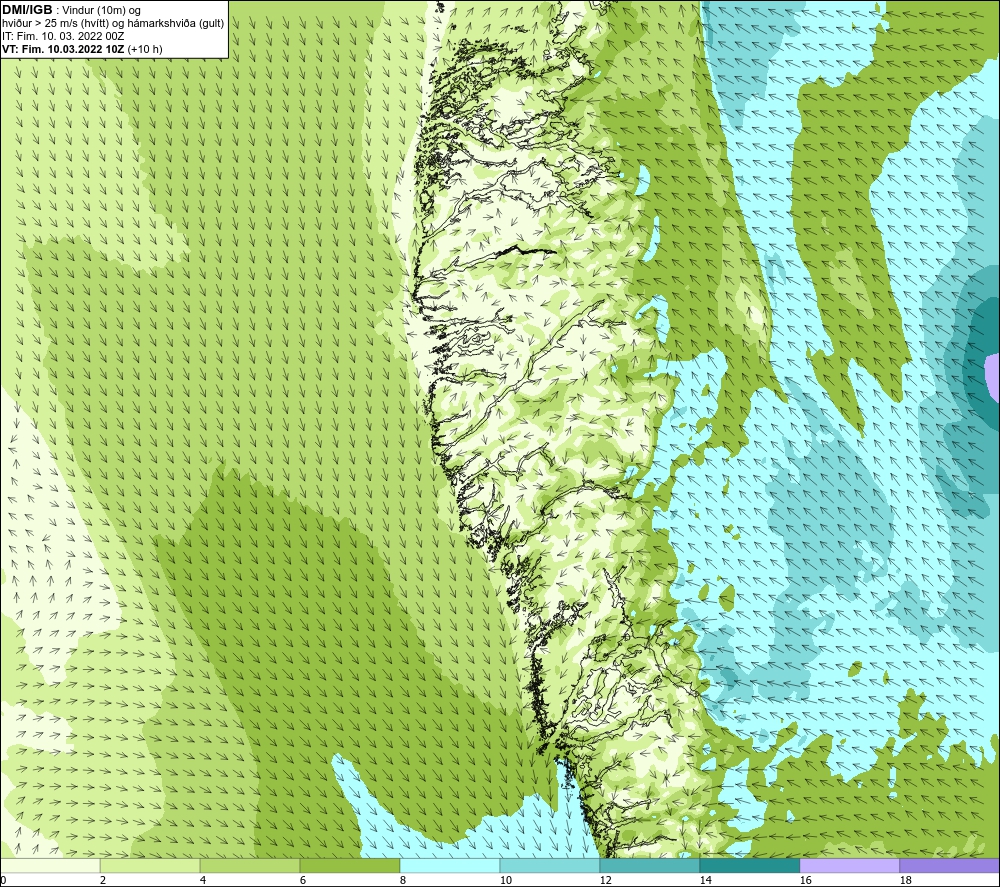Select the above 18 m/s purple swatch
The height and width of the screenshot is (887, 1000).
[x=950, y=865]
